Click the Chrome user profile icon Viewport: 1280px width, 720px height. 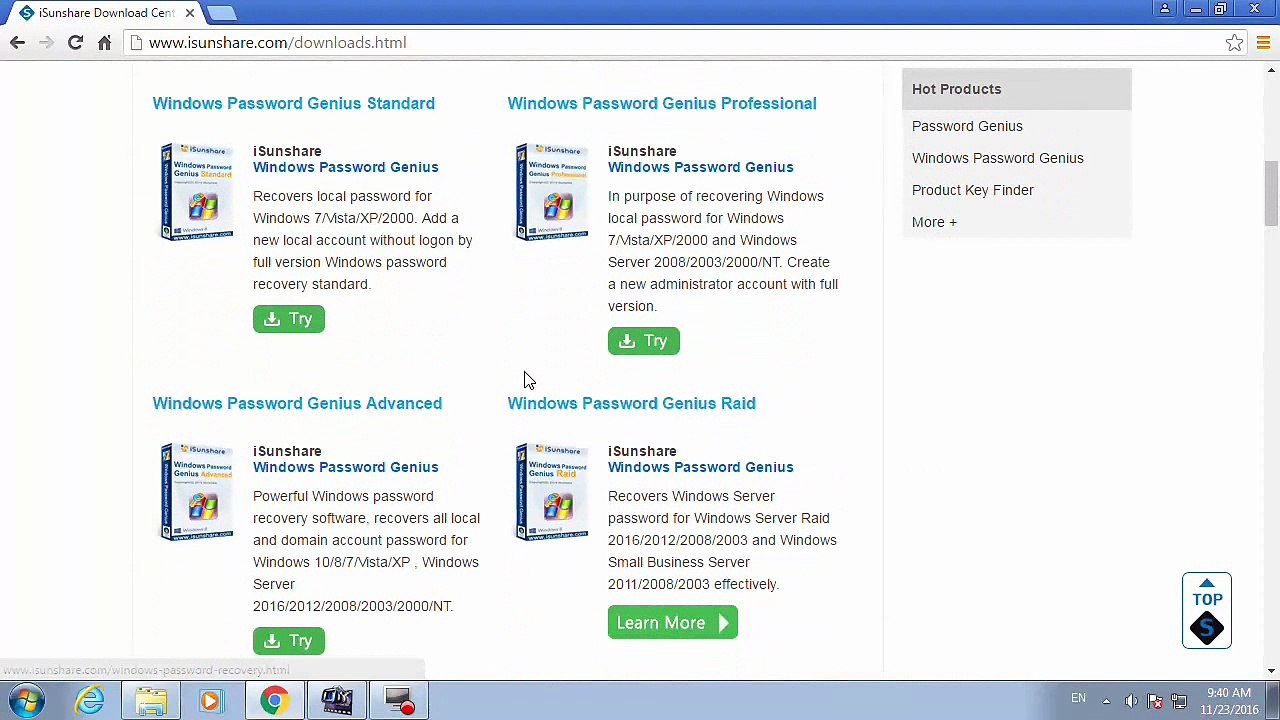(1165, 9)
